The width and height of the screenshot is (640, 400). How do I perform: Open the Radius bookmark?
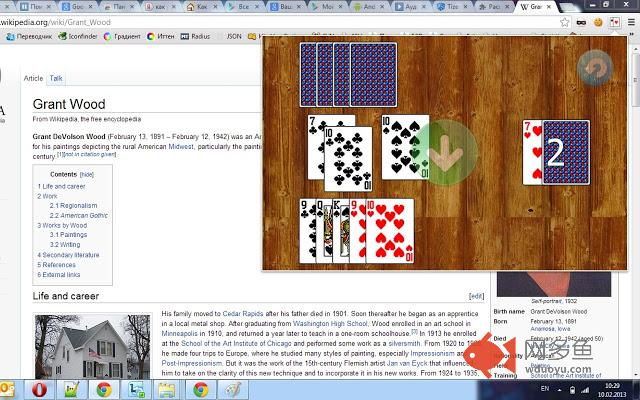(195, 36)
